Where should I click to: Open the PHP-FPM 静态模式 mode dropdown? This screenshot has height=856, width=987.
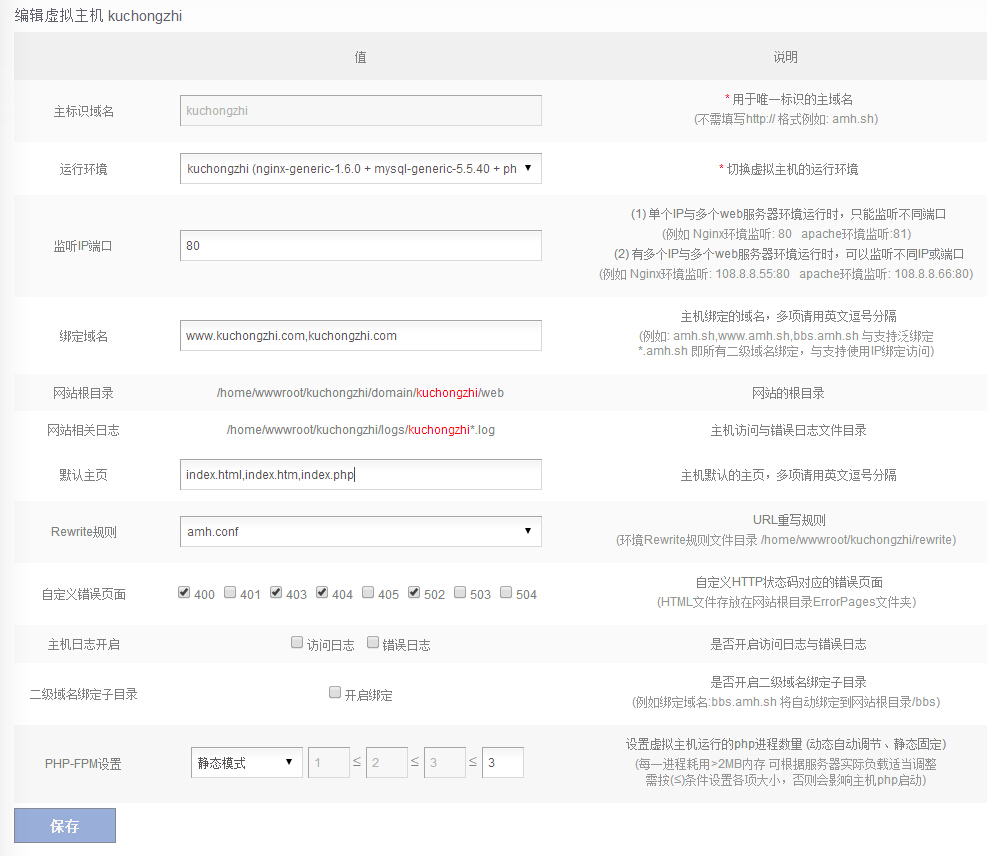click(246, 763)
